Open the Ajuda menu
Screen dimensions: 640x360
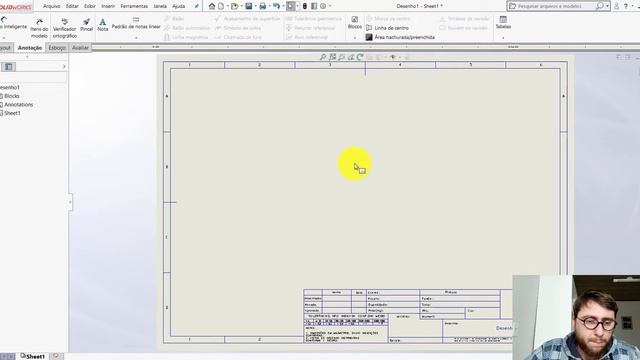tap(178, 6)
